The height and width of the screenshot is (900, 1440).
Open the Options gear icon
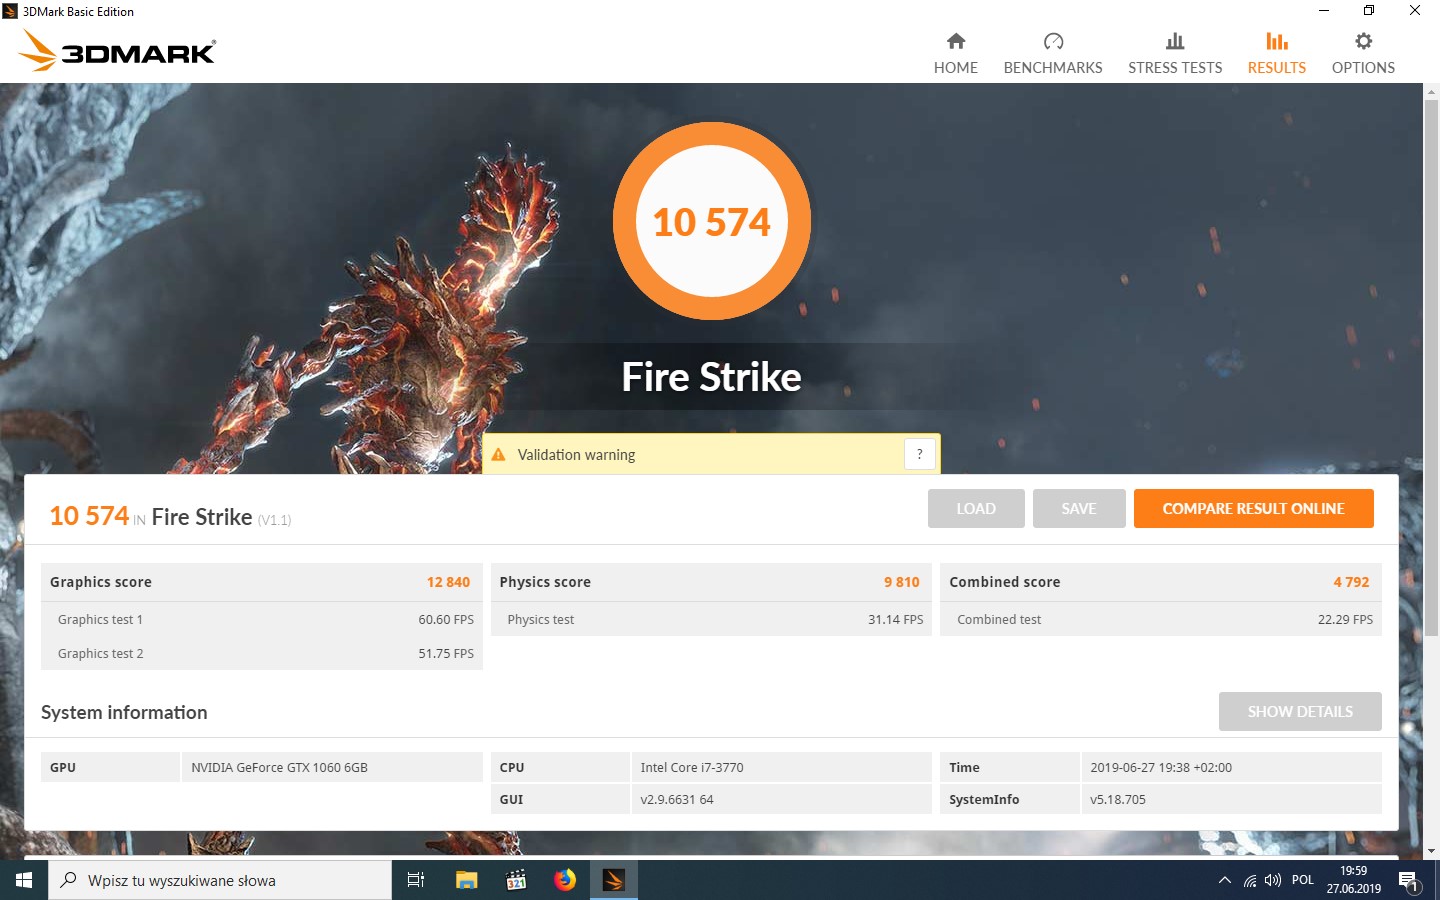coord(1363,41)
